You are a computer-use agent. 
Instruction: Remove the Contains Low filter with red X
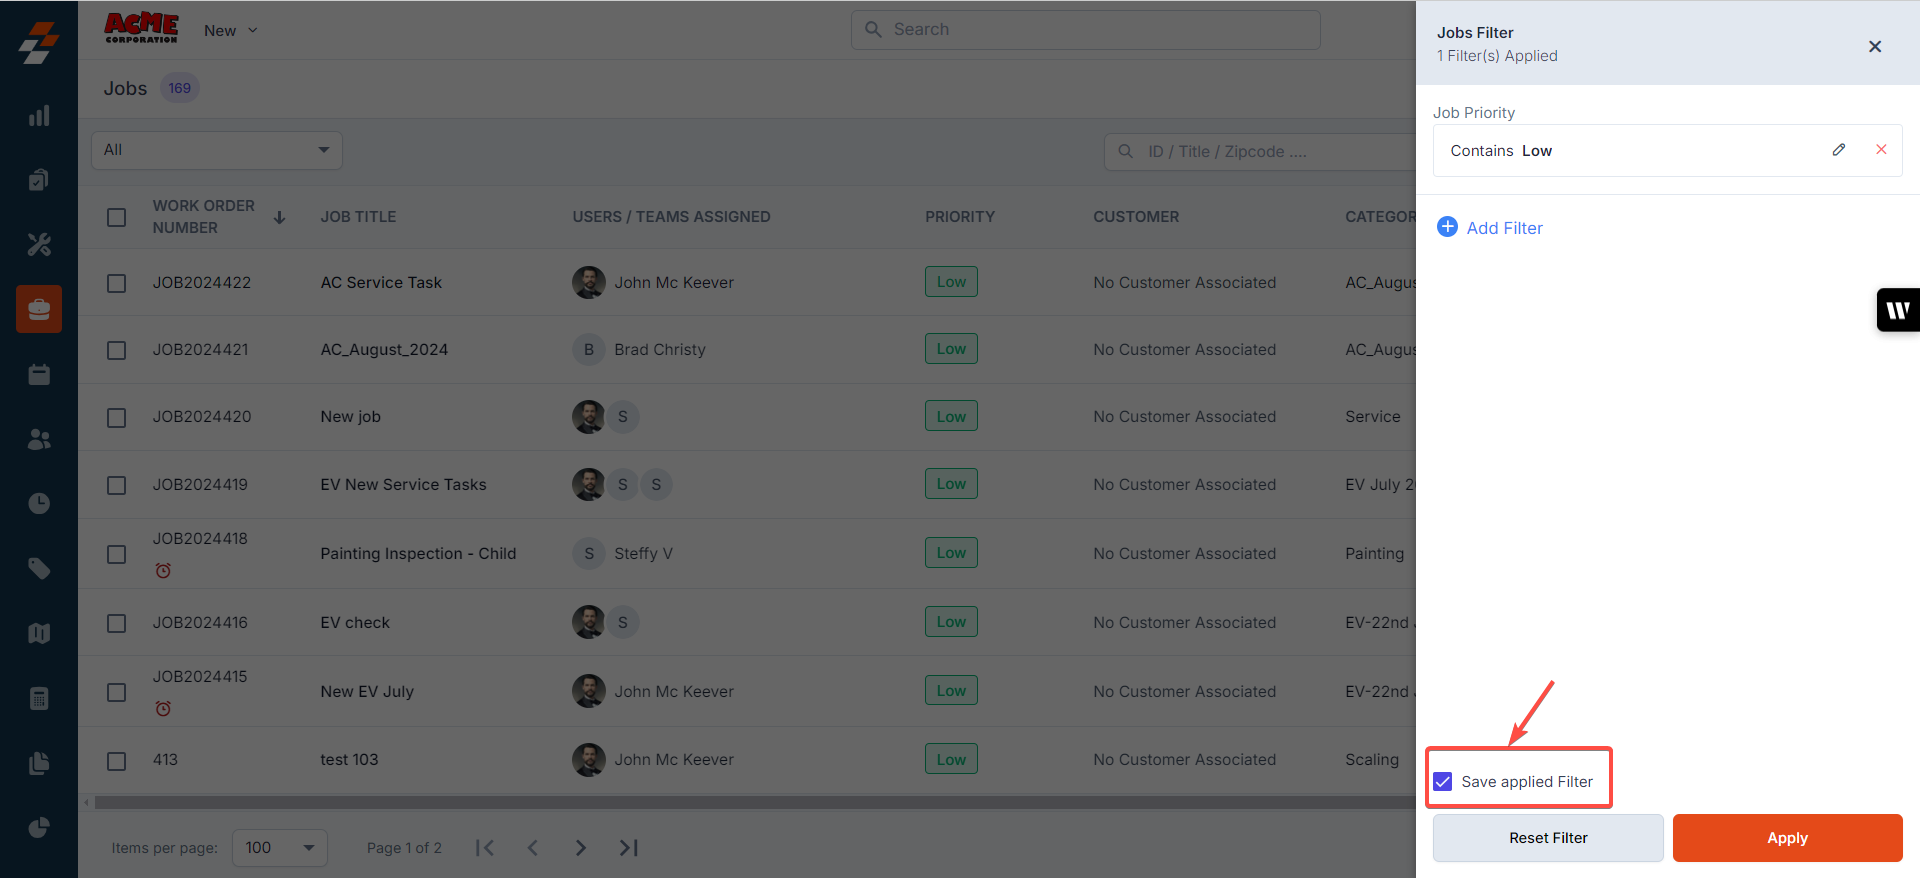tap(1881, 150)
